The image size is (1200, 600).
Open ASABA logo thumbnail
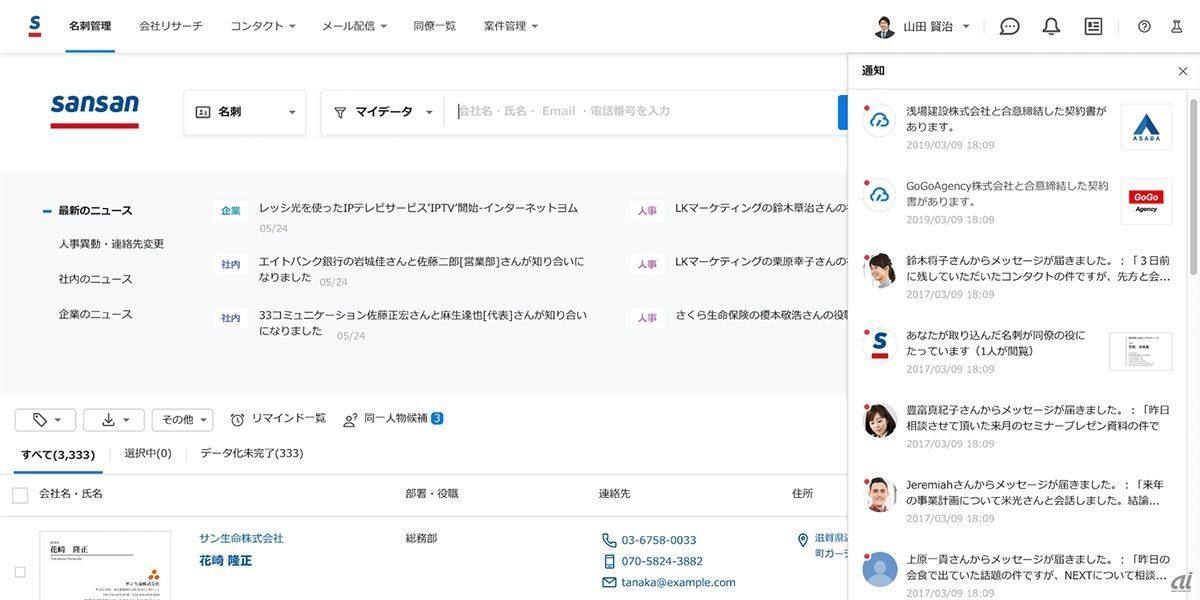click(x=1146, y=127)
